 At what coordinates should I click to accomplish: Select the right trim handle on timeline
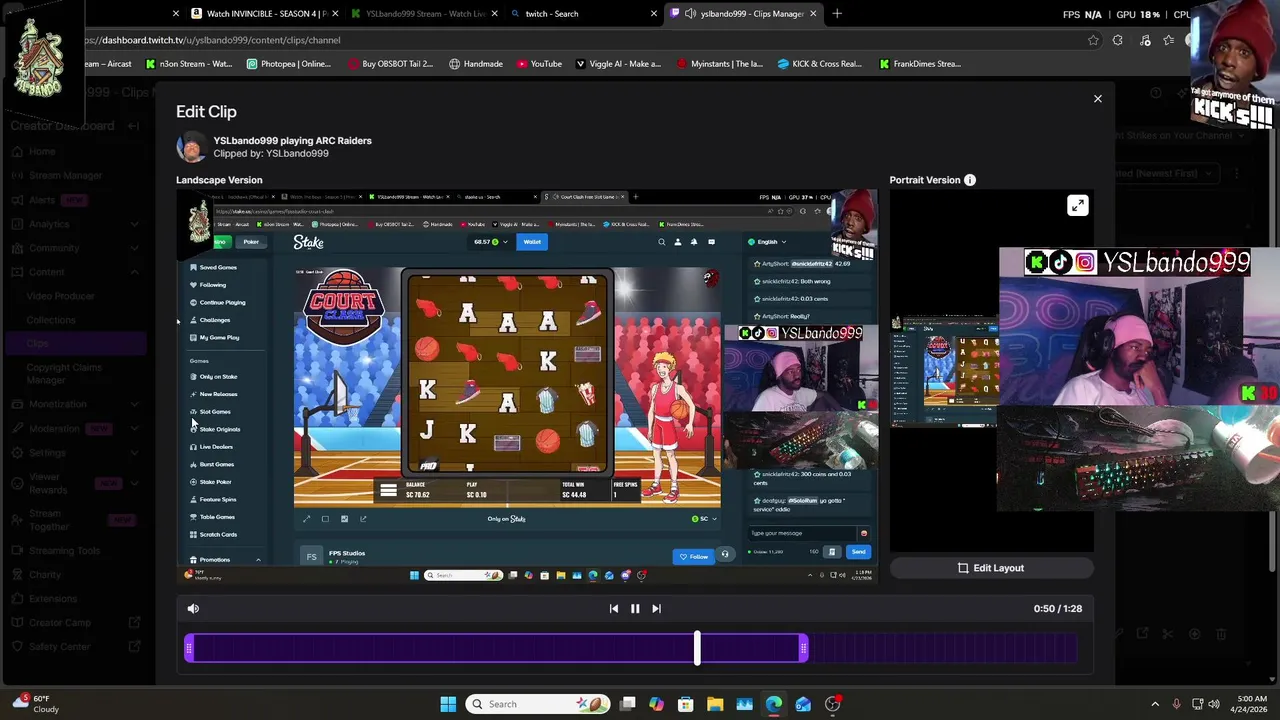803,650
